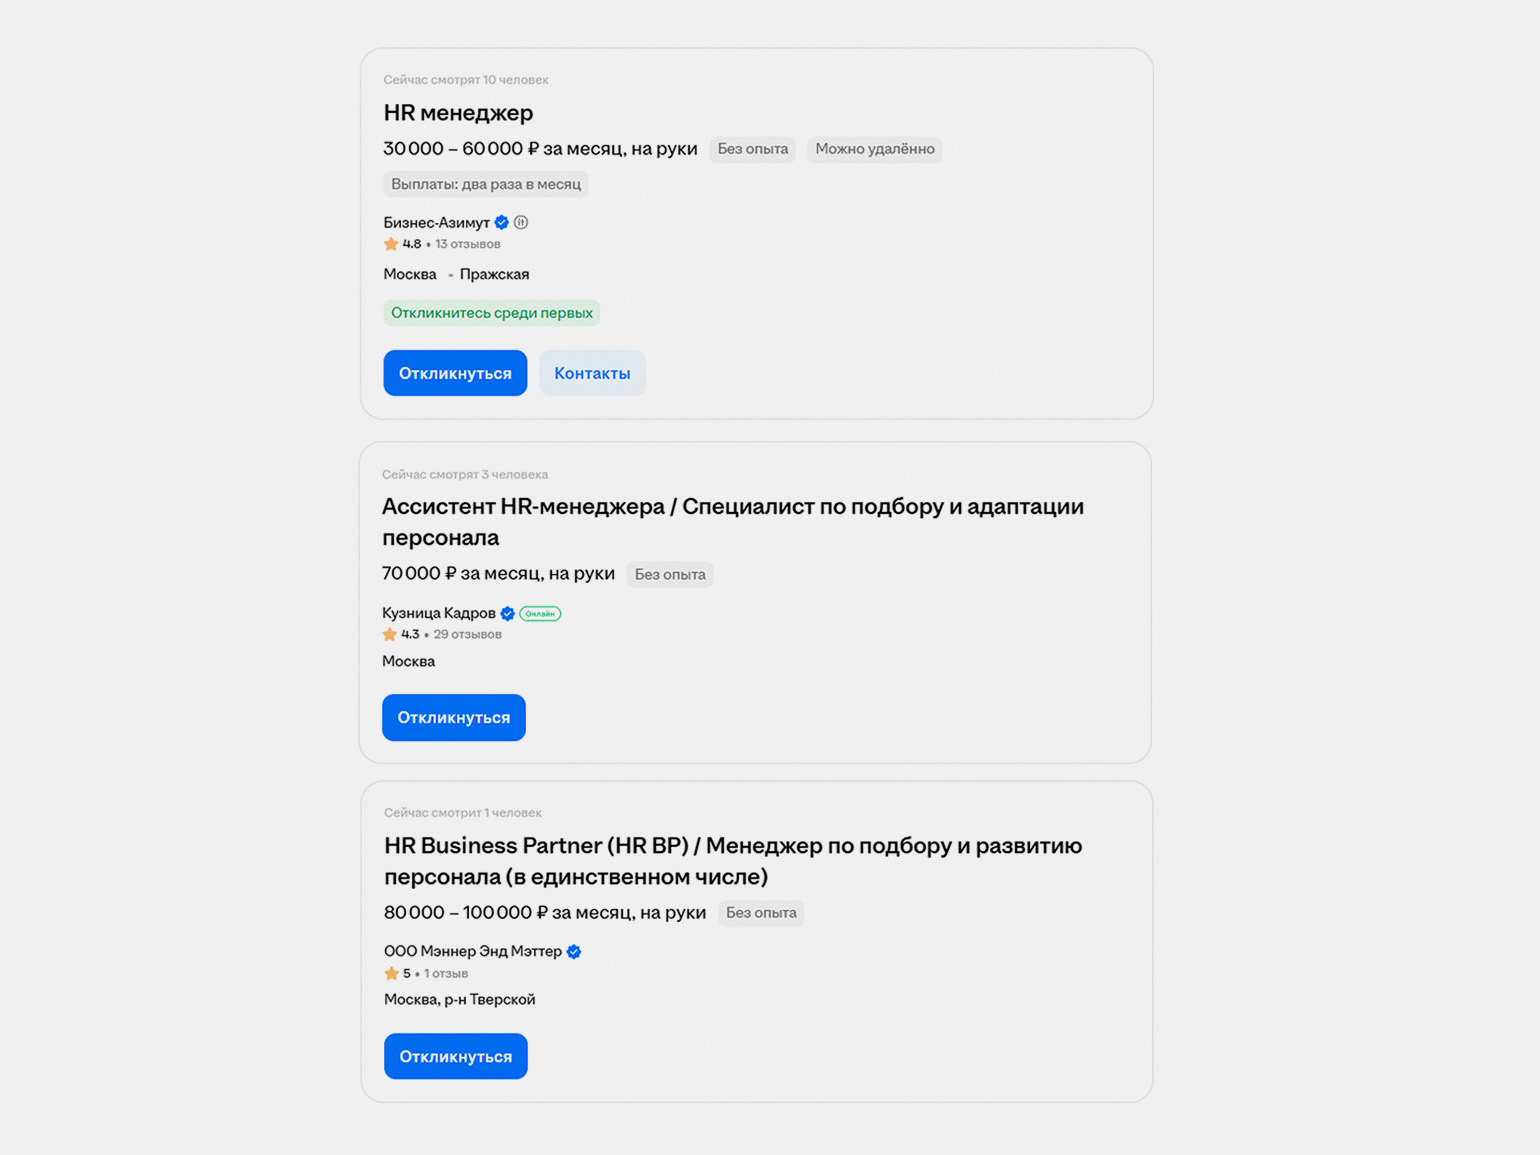Screen dimensions: 1540x1155
Task: Click the star rating icon showing 4.3
Action: [389, 634]
